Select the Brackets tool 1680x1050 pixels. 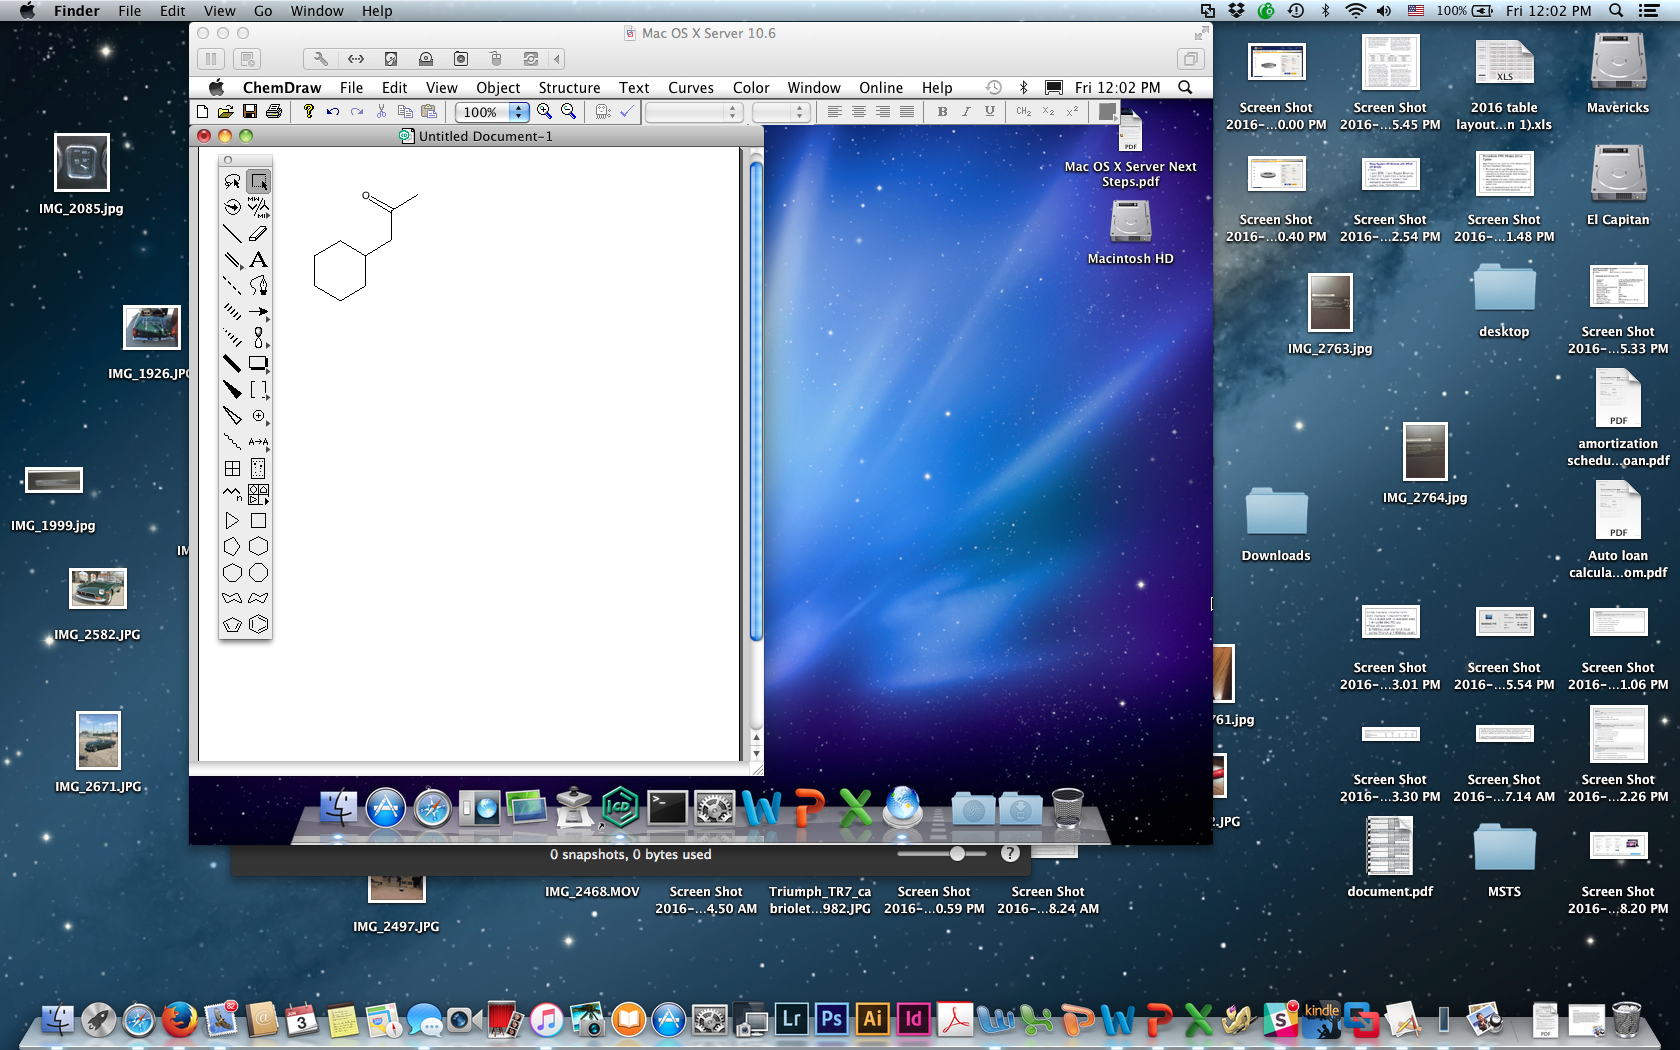pos(259,389)
